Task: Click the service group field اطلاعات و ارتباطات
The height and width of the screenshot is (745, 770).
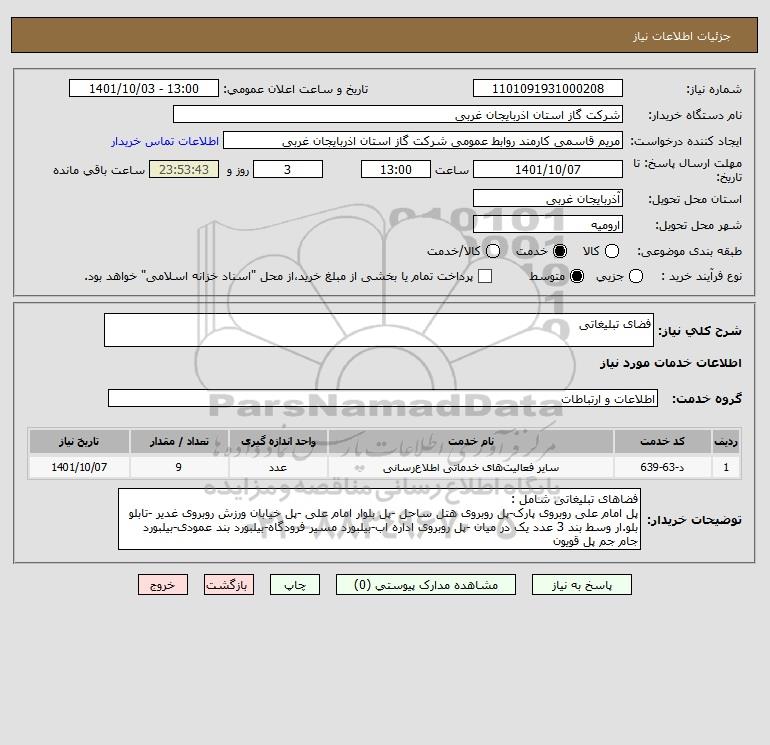Action: 383,398
